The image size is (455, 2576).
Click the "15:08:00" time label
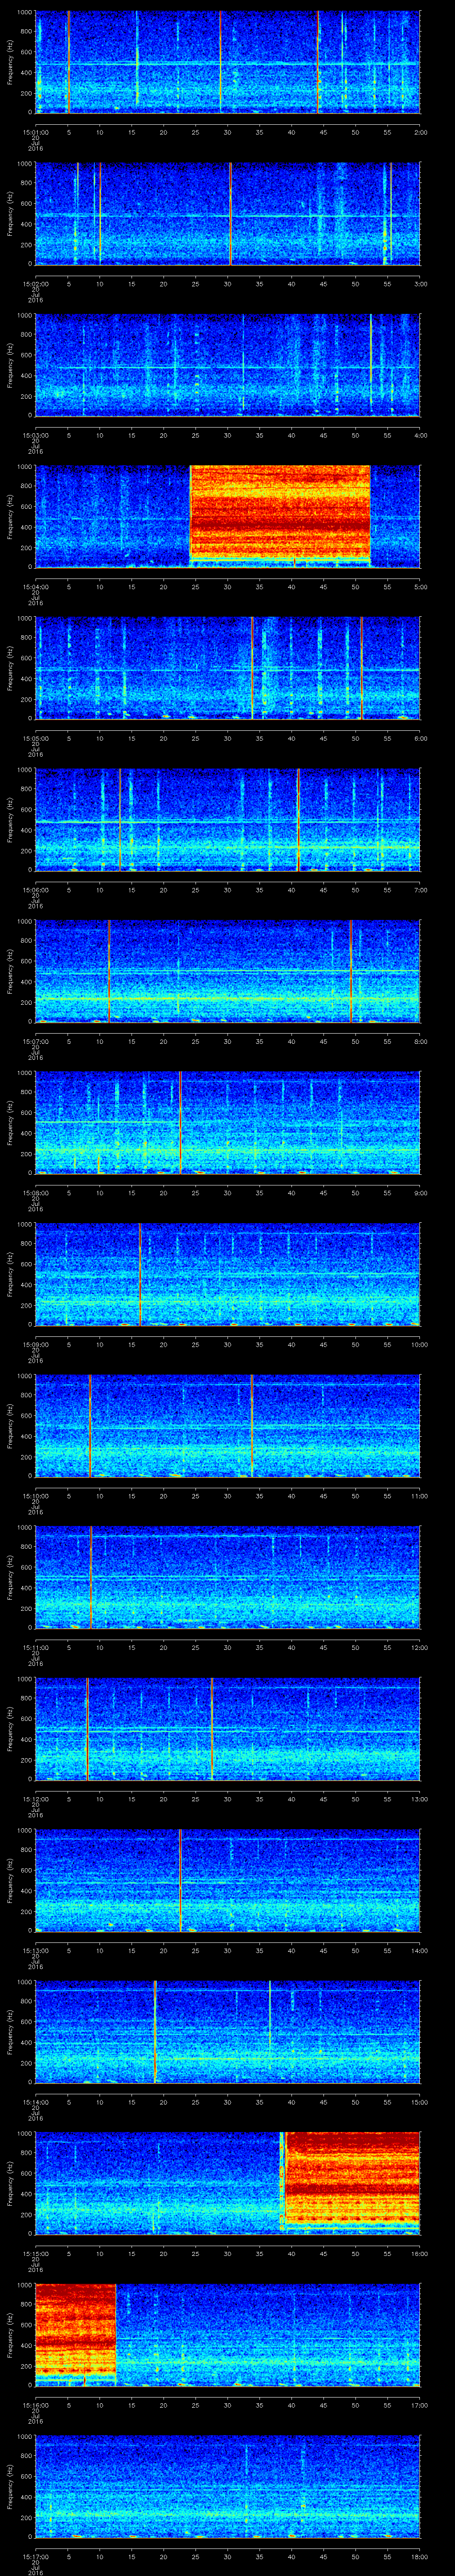click(35, 1193)
